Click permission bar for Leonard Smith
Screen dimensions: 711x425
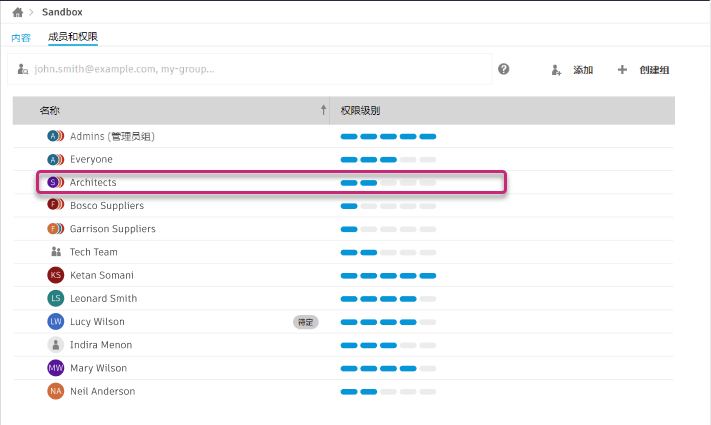(388, 299)
